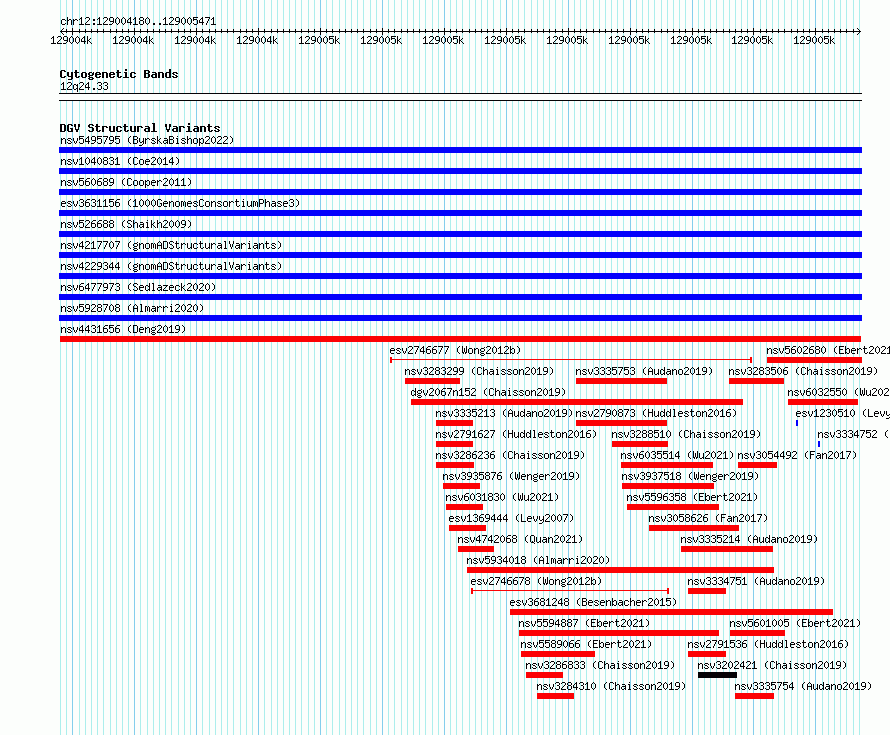The height and width of the screenshot is (735, 890).
Task: Click nsv4742068 (Quan2021) label
Action: 520,539
